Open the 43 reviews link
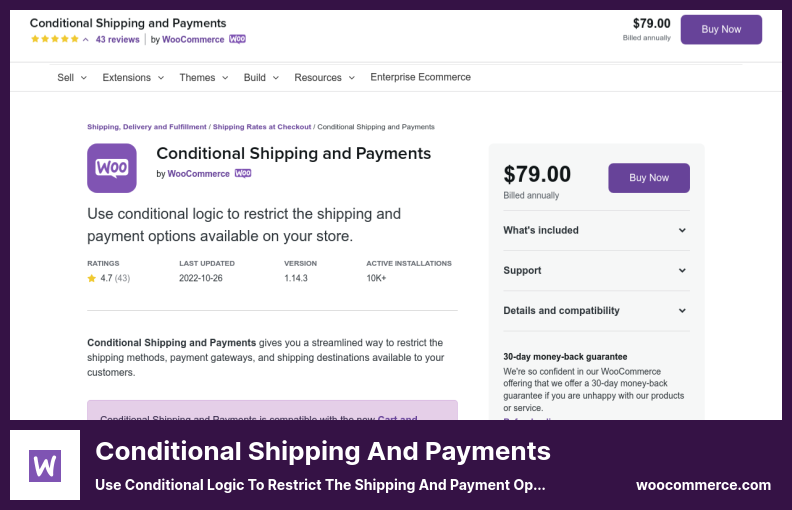This screenshot has width=792, height=510. click(x=118, y=39)
